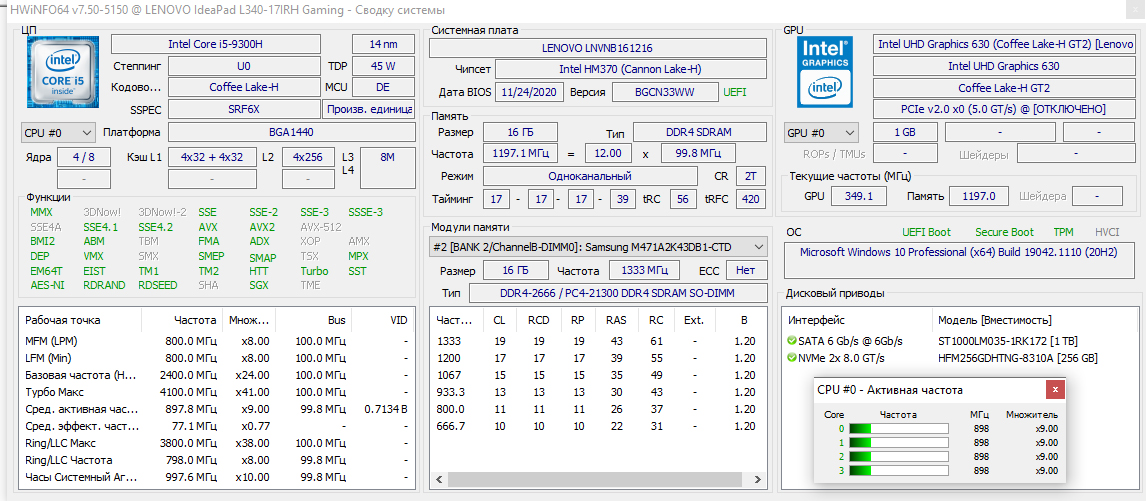Click the CL column header in memory table
The width and height of the screenshot is (1146, 501).
tap(499, 320)
